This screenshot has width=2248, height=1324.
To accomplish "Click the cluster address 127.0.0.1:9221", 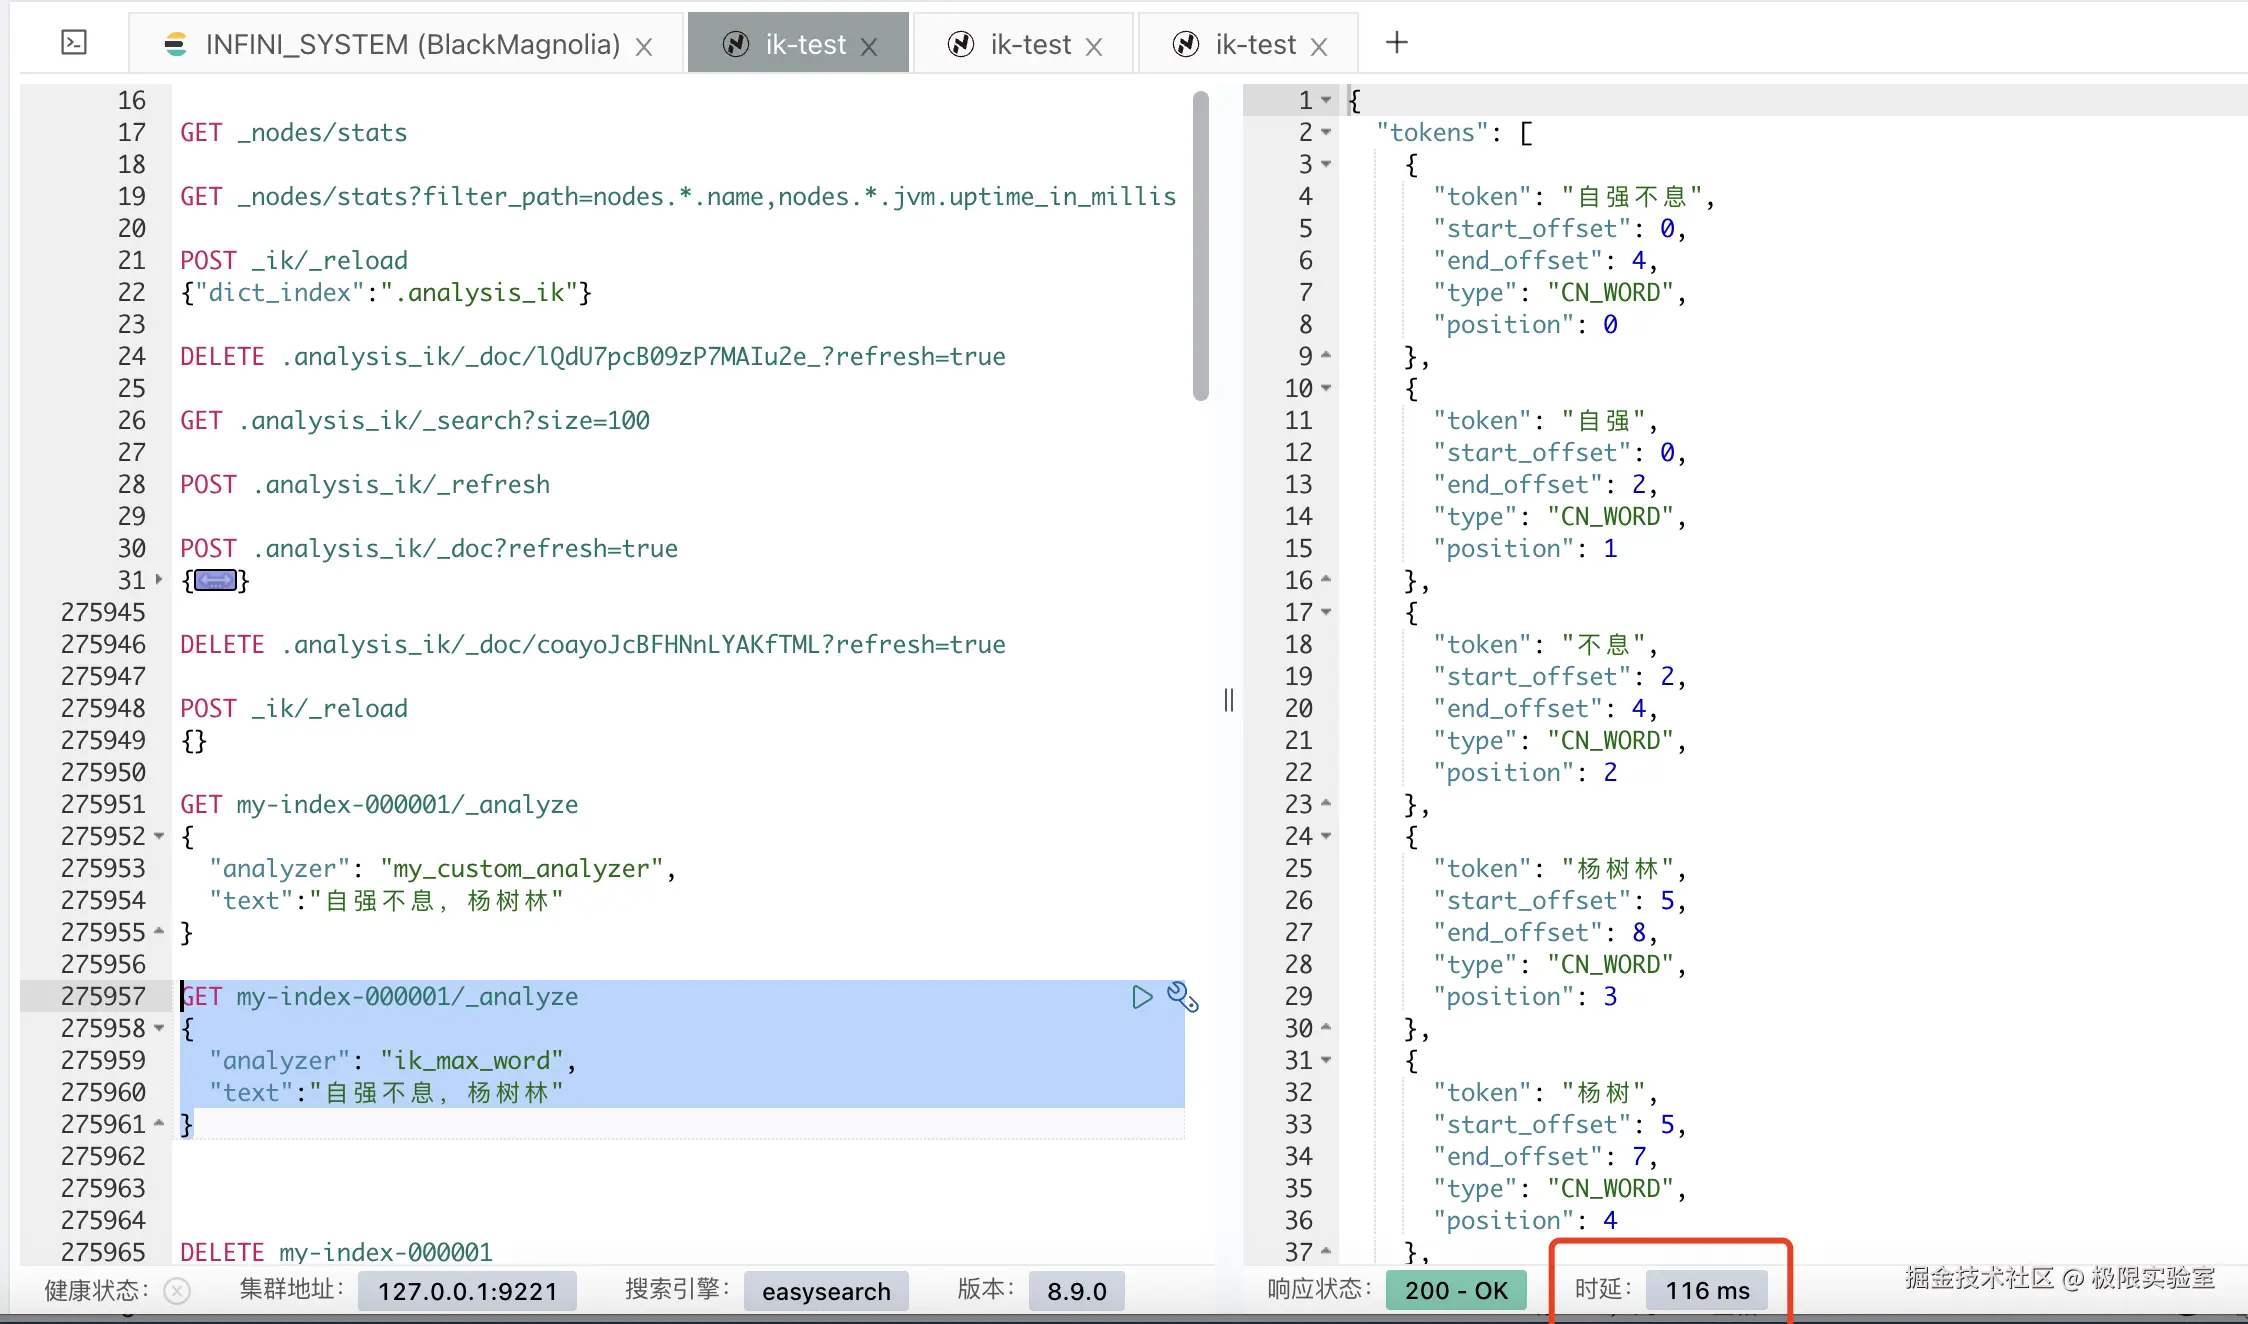I will 467,1291.
